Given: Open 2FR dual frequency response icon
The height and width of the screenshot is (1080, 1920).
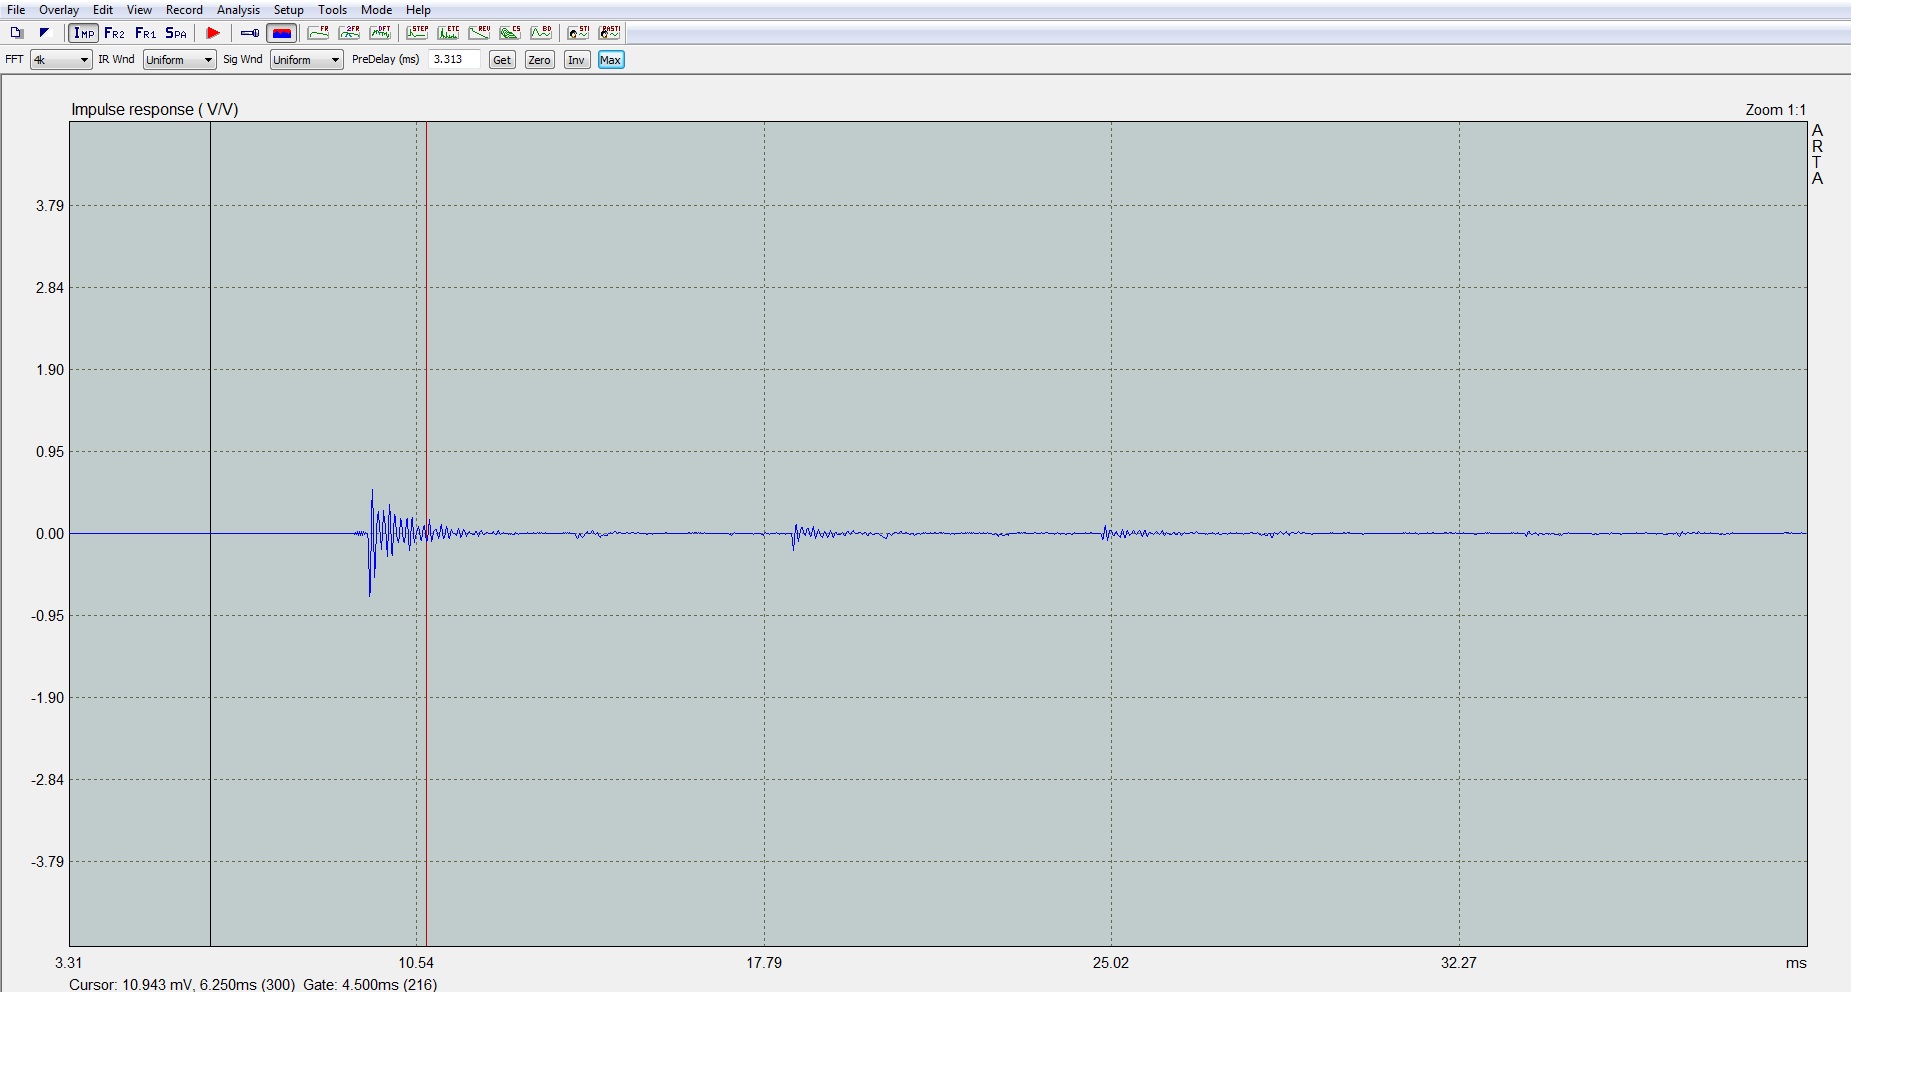Looking at the screenshot, I should tap(349, 33).
